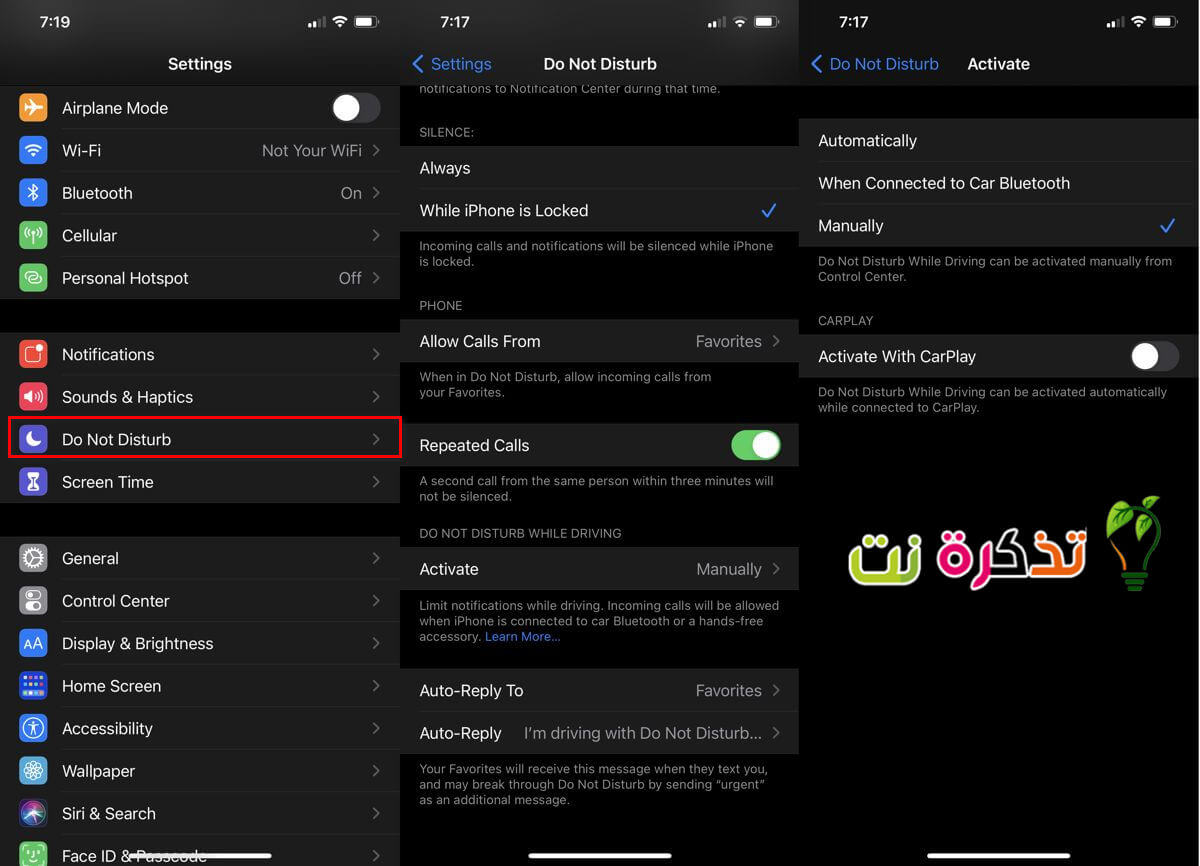Tap the 7:19 clock in status bar

(55, 22)
